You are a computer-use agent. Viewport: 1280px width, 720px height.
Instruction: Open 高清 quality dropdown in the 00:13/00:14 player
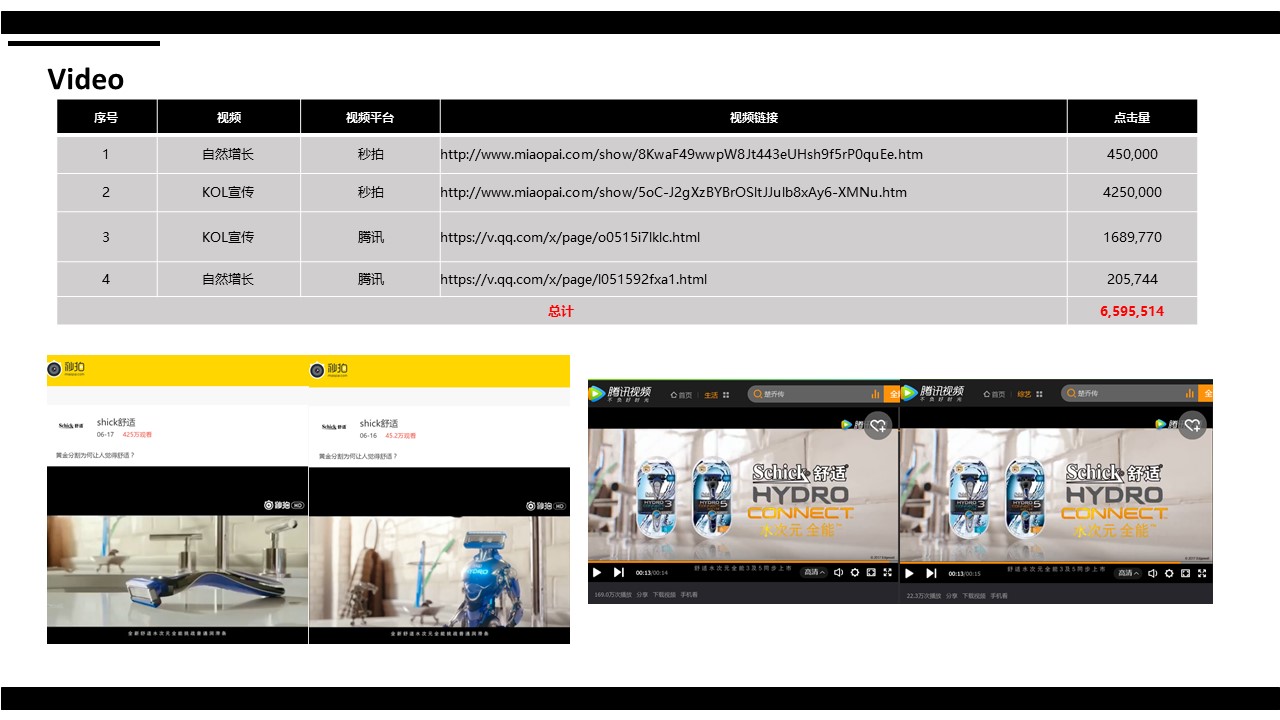click(814, 573)
